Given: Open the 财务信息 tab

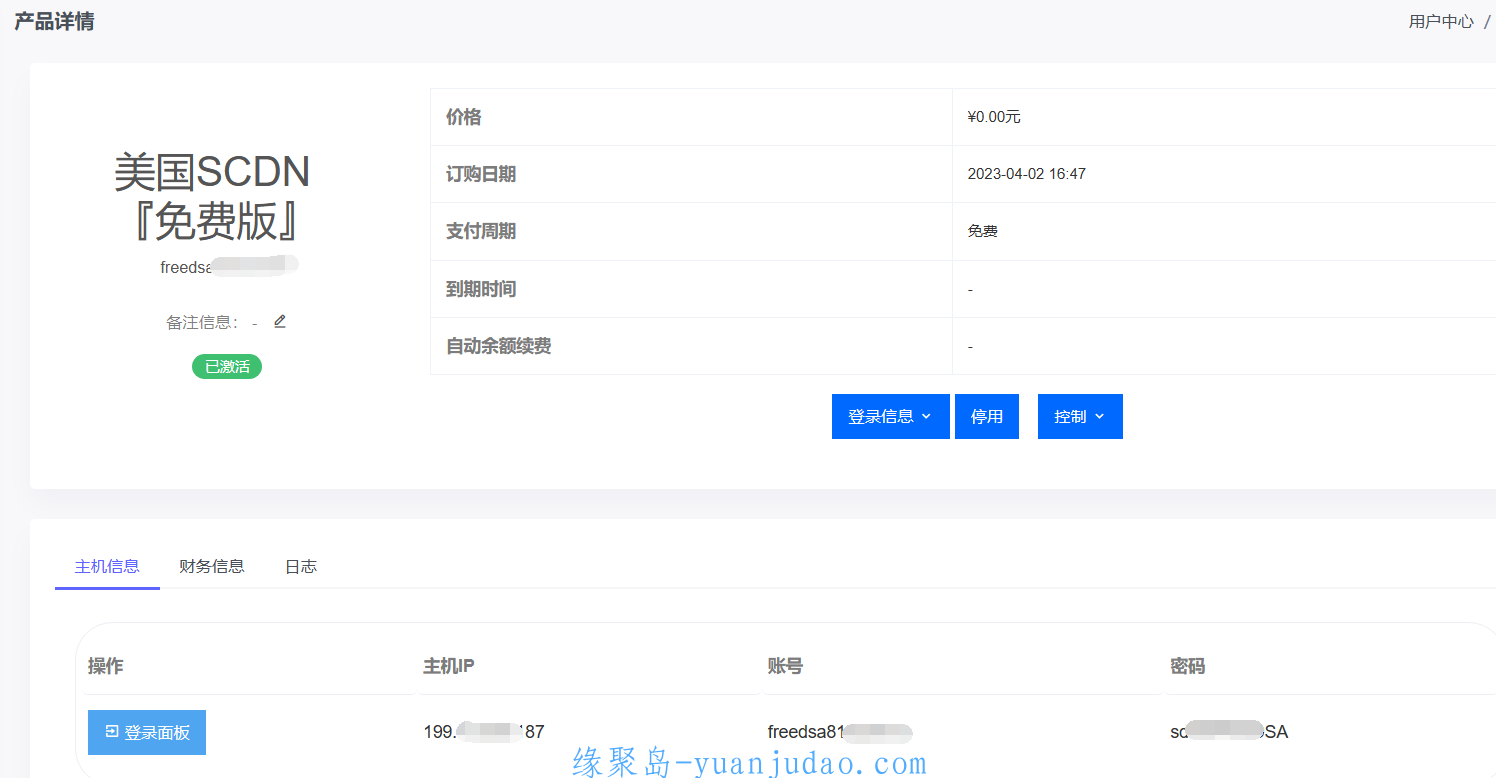Looking at the screenshot, I should tap(212, 566).
